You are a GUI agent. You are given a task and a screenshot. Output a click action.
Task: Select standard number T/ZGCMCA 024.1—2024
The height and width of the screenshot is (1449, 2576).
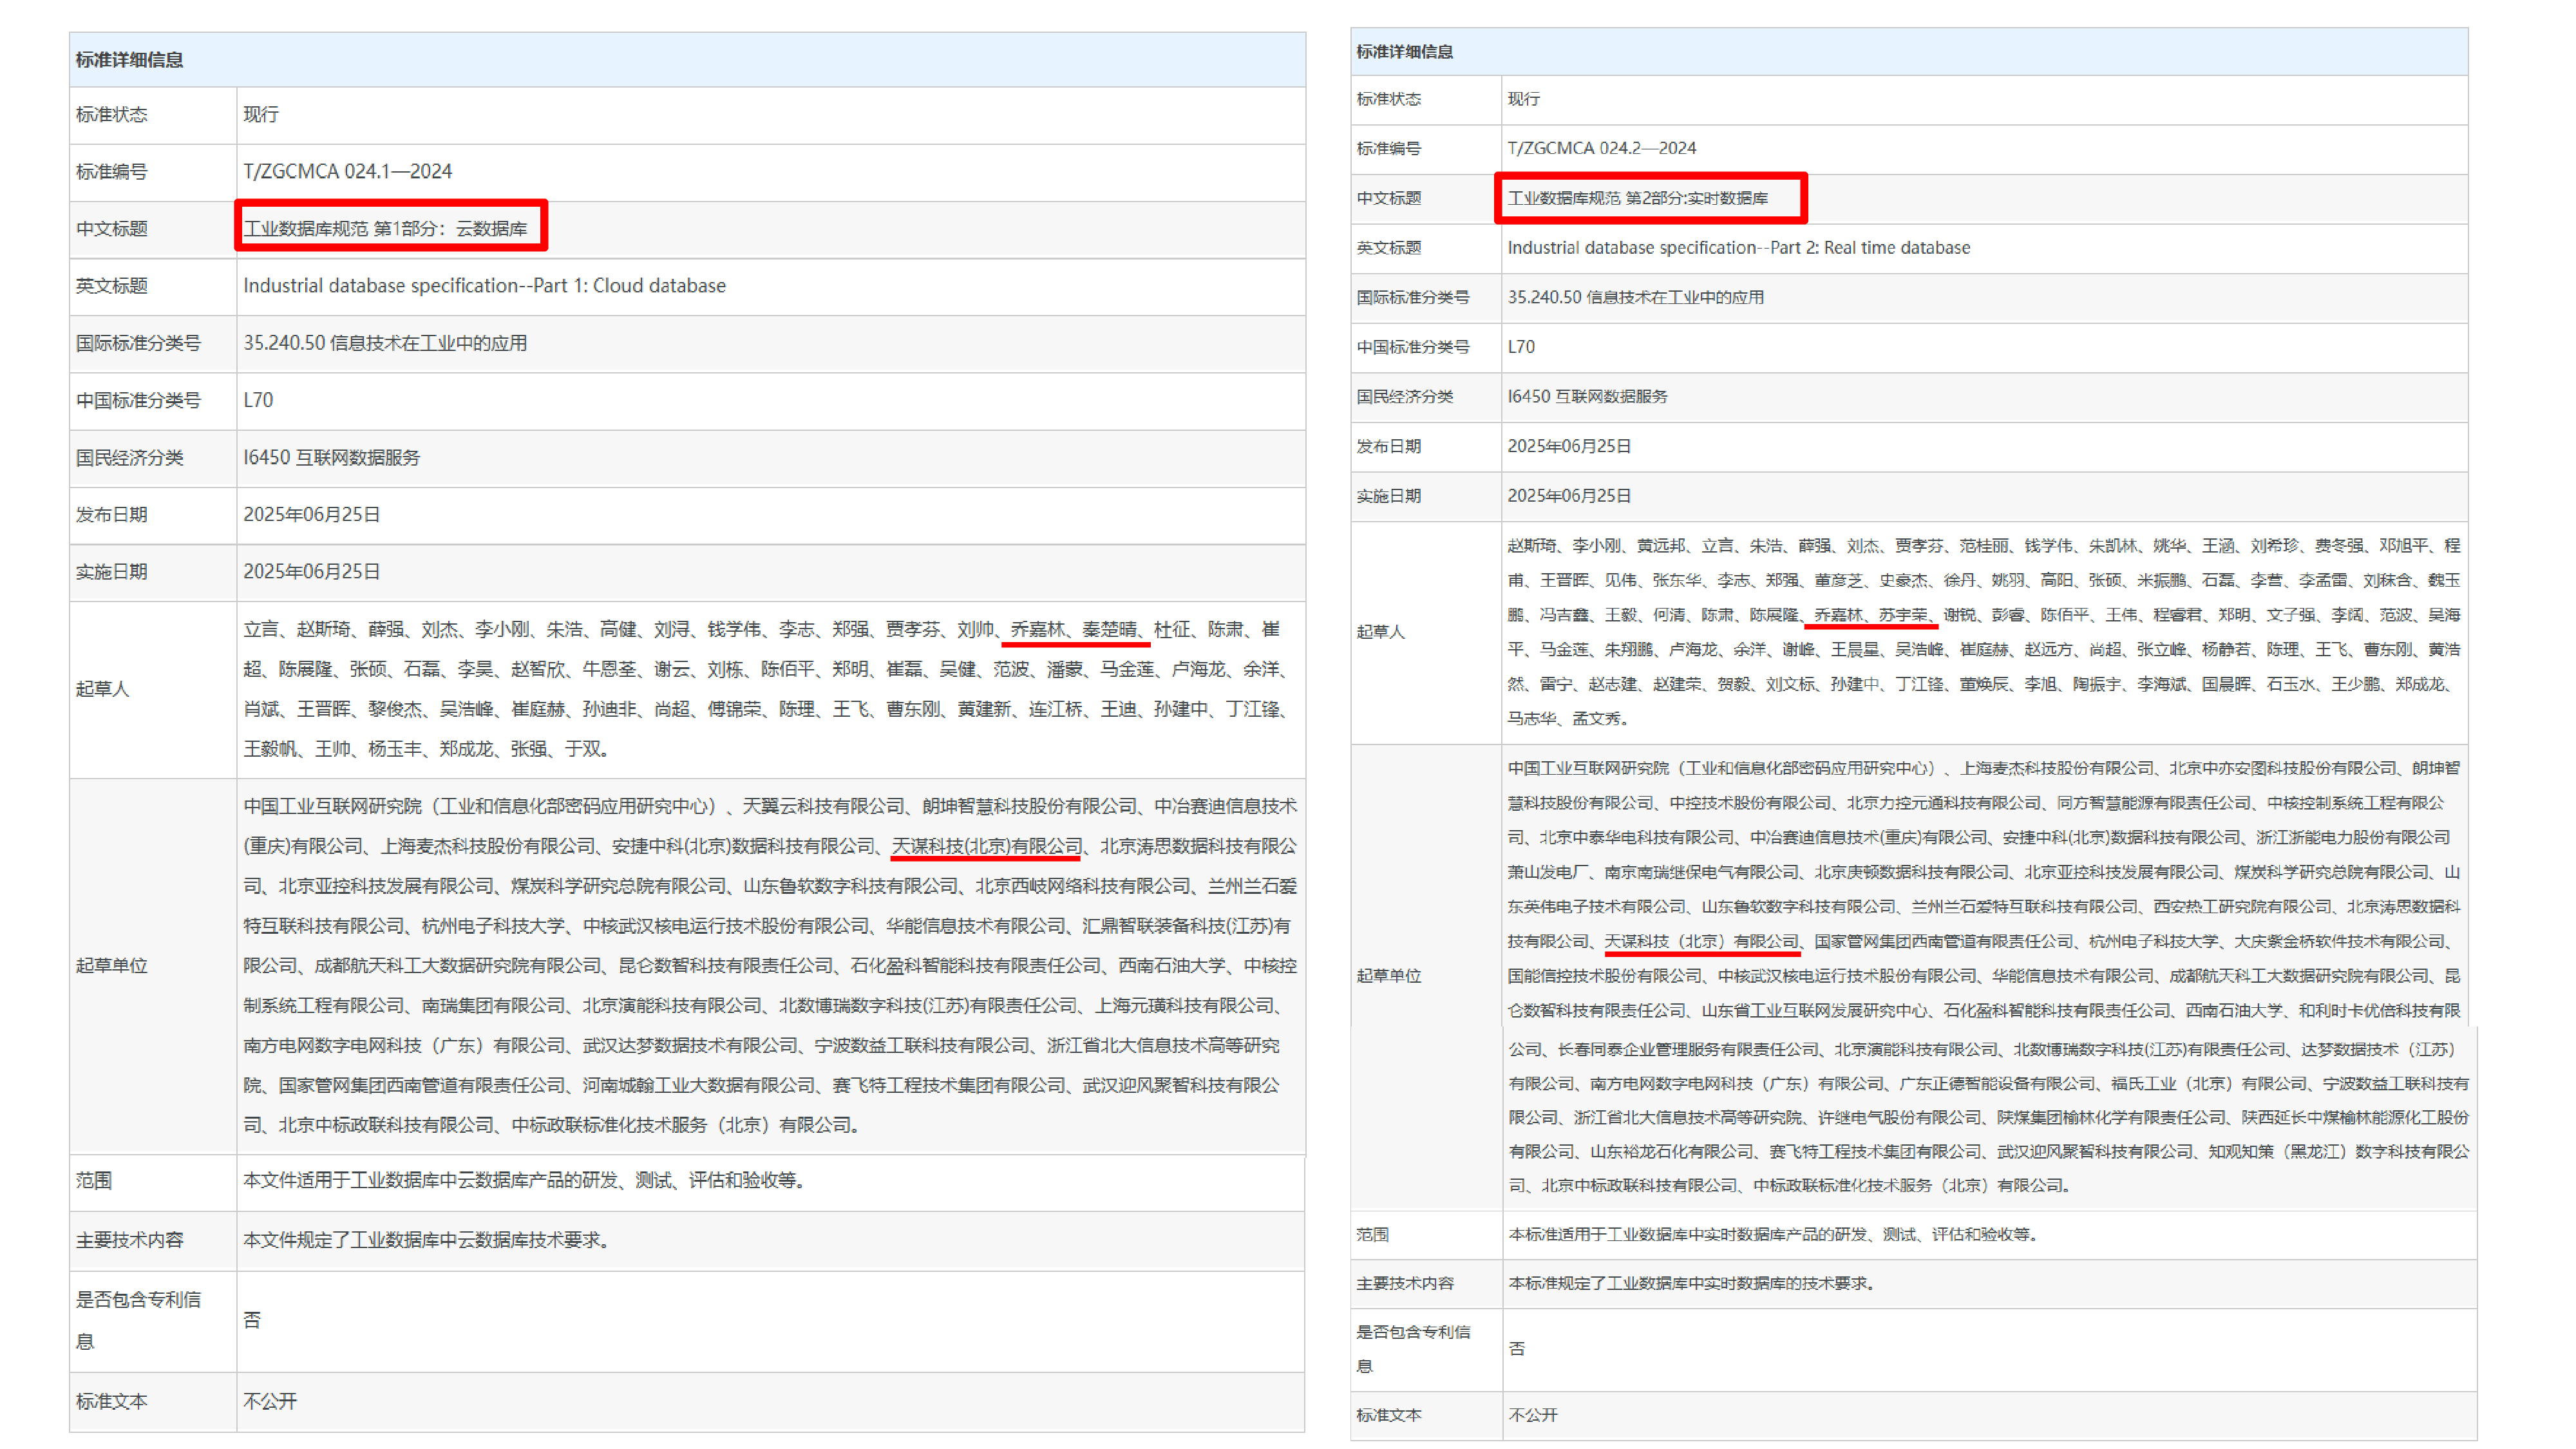[347, 171]
